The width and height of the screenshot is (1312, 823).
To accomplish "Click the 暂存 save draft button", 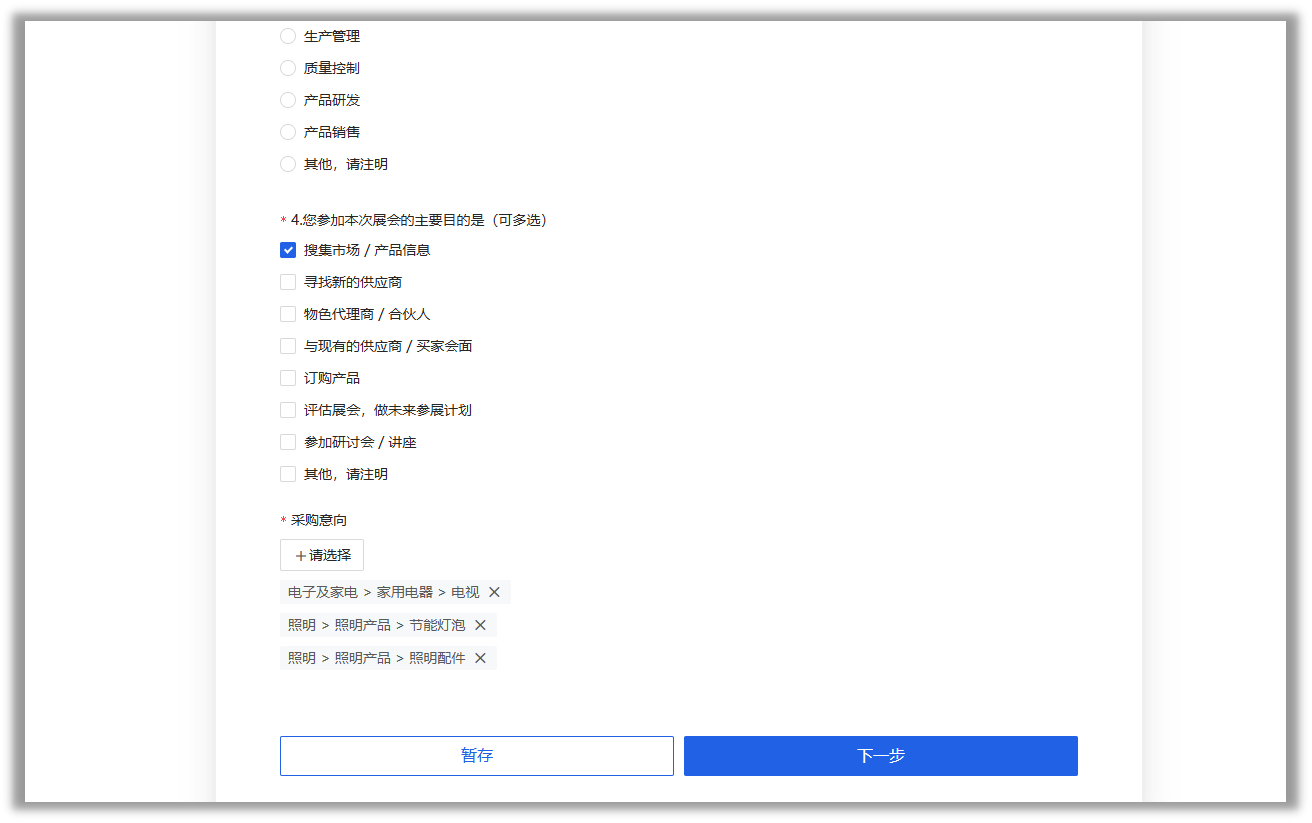I will click(x=477, y=756).
